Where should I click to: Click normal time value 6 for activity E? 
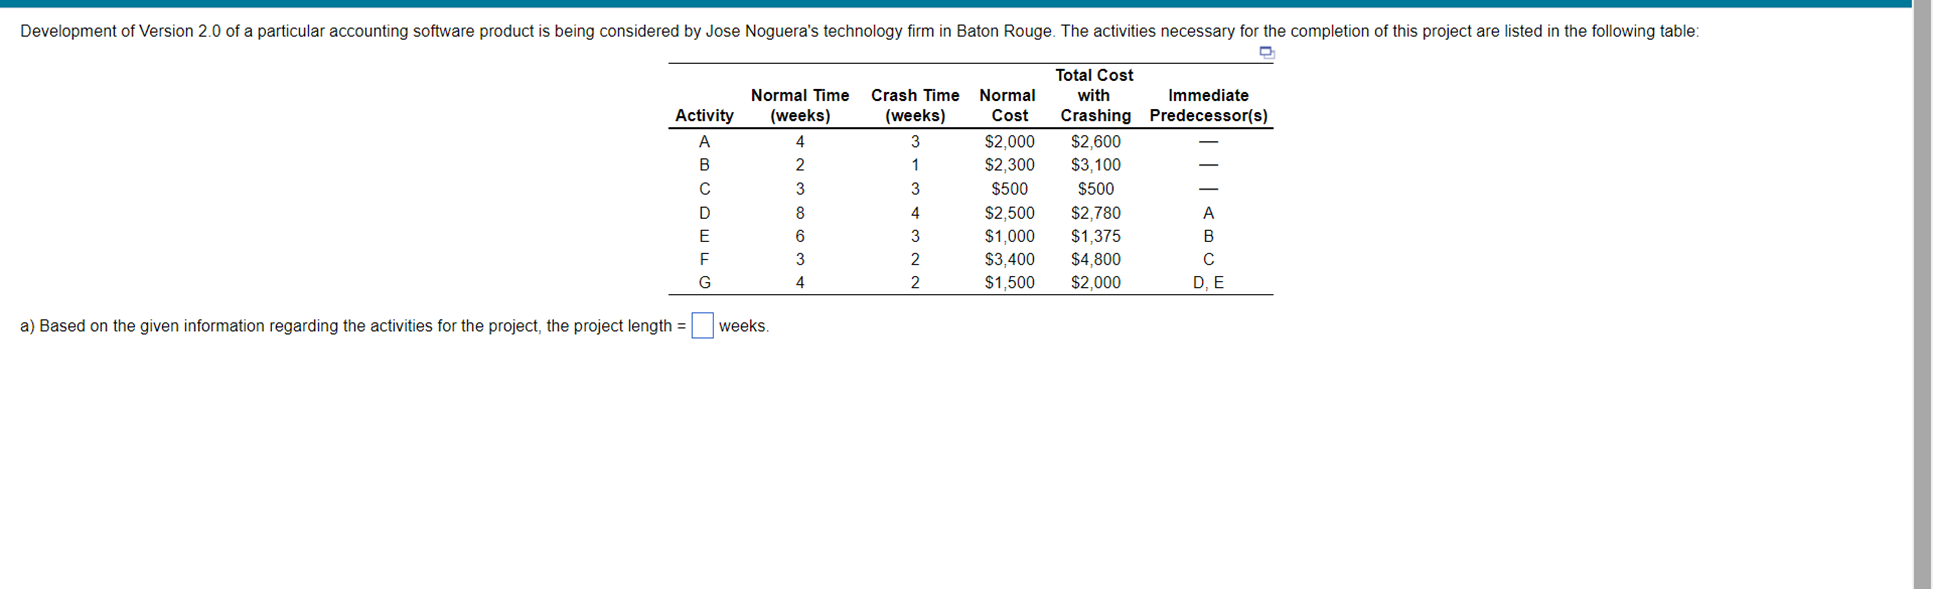(x=800, y=236)
